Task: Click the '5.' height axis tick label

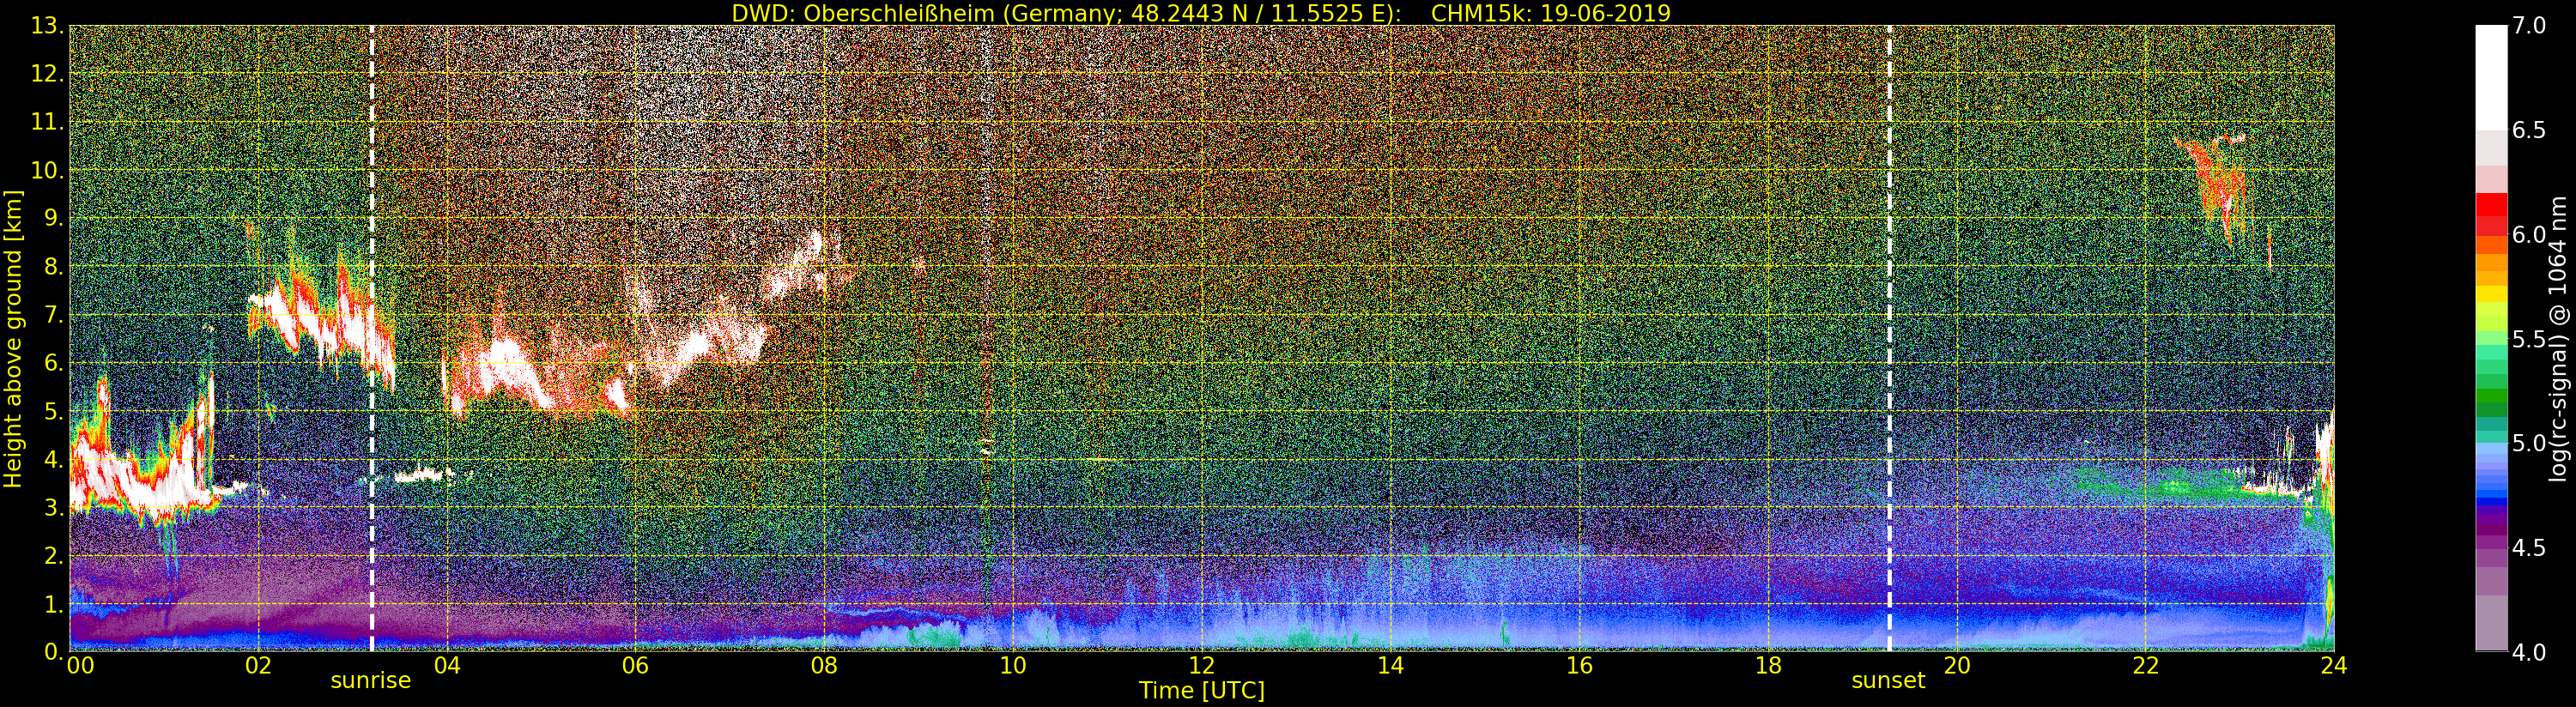Action: click(x=53, y=411)
